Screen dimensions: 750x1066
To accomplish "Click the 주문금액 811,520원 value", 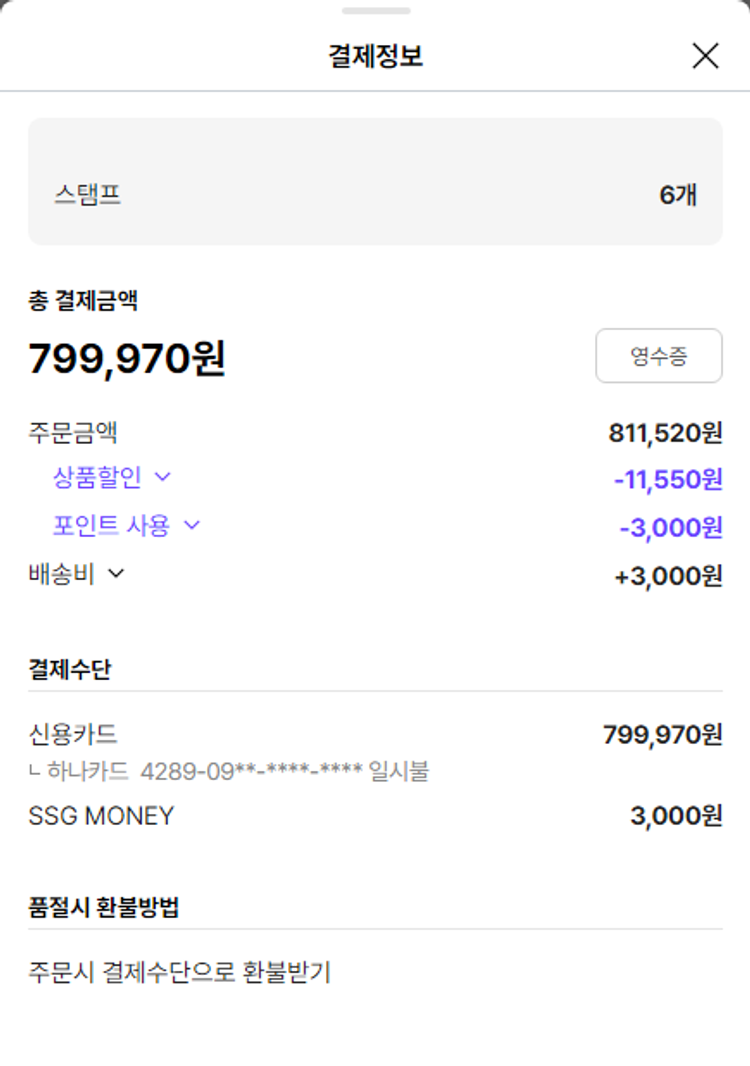I will [665, 433].
